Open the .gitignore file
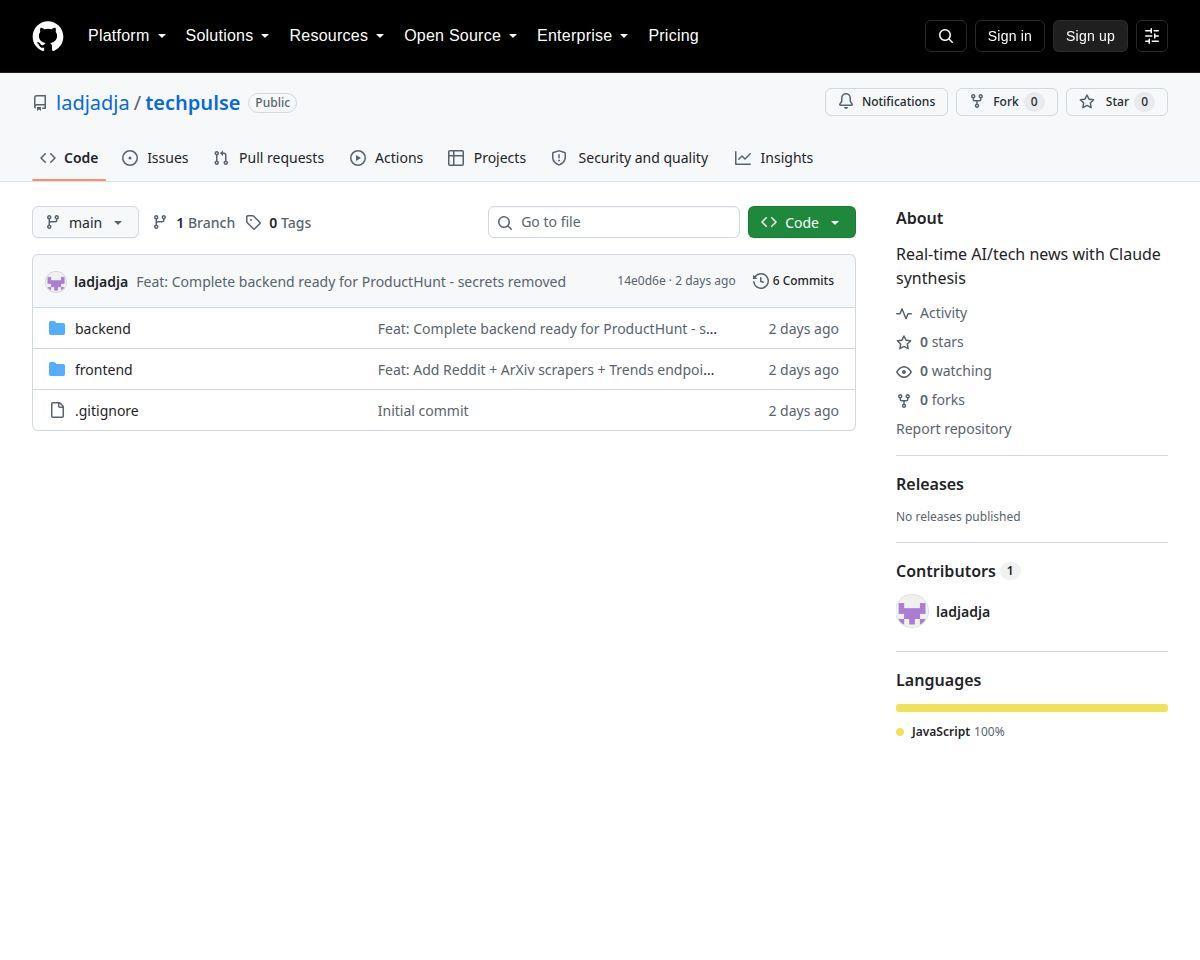Image resolution: width=1200 pixels, height=960 pixels. pos(107,411)
